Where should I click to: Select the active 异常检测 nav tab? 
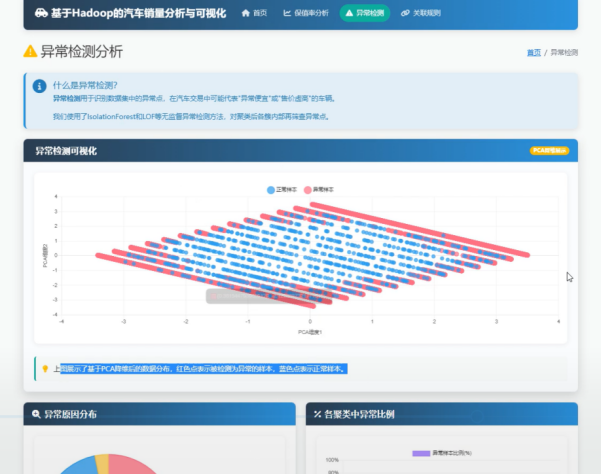[x=365, y=13]
